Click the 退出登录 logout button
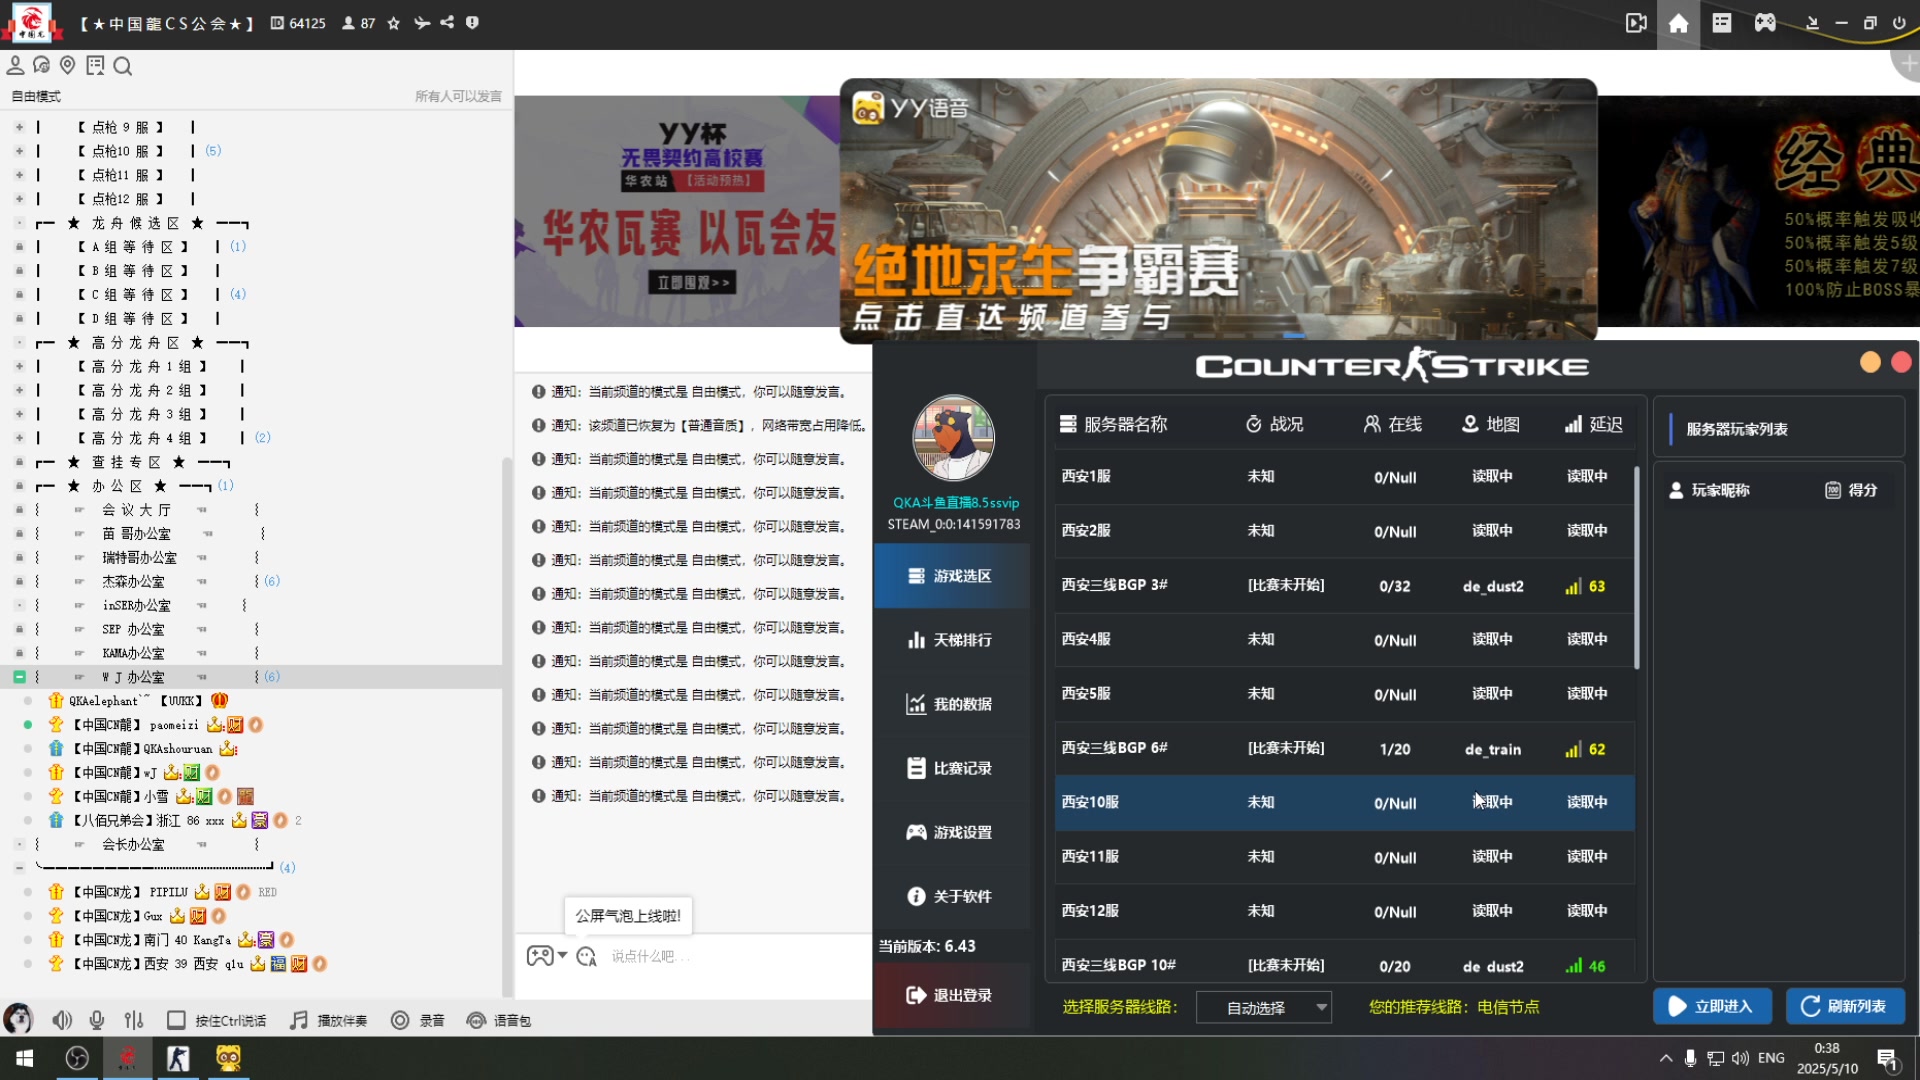 click(951, 995)
